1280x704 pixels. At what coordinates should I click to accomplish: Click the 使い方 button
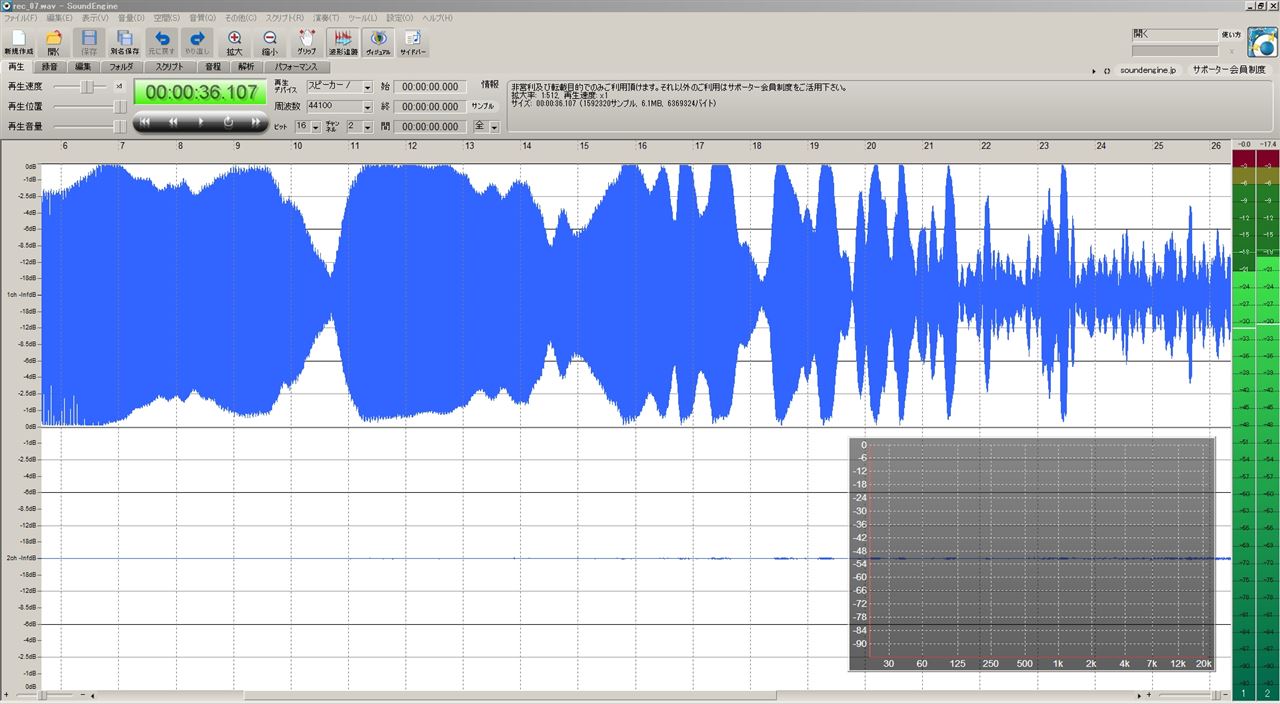1231,35
